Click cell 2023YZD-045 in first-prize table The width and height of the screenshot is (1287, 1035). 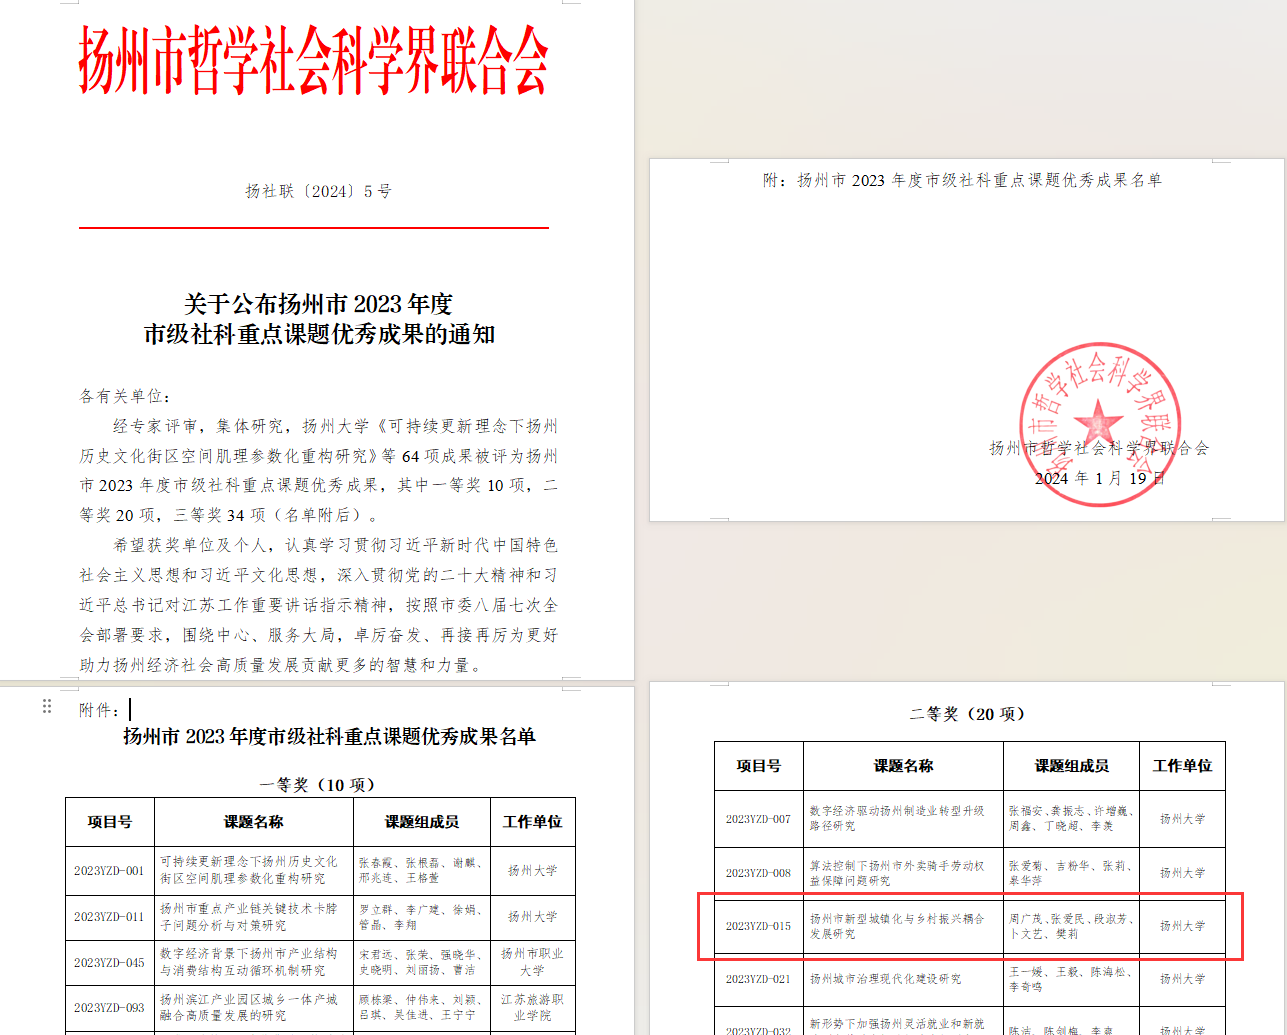pos(109,963)
